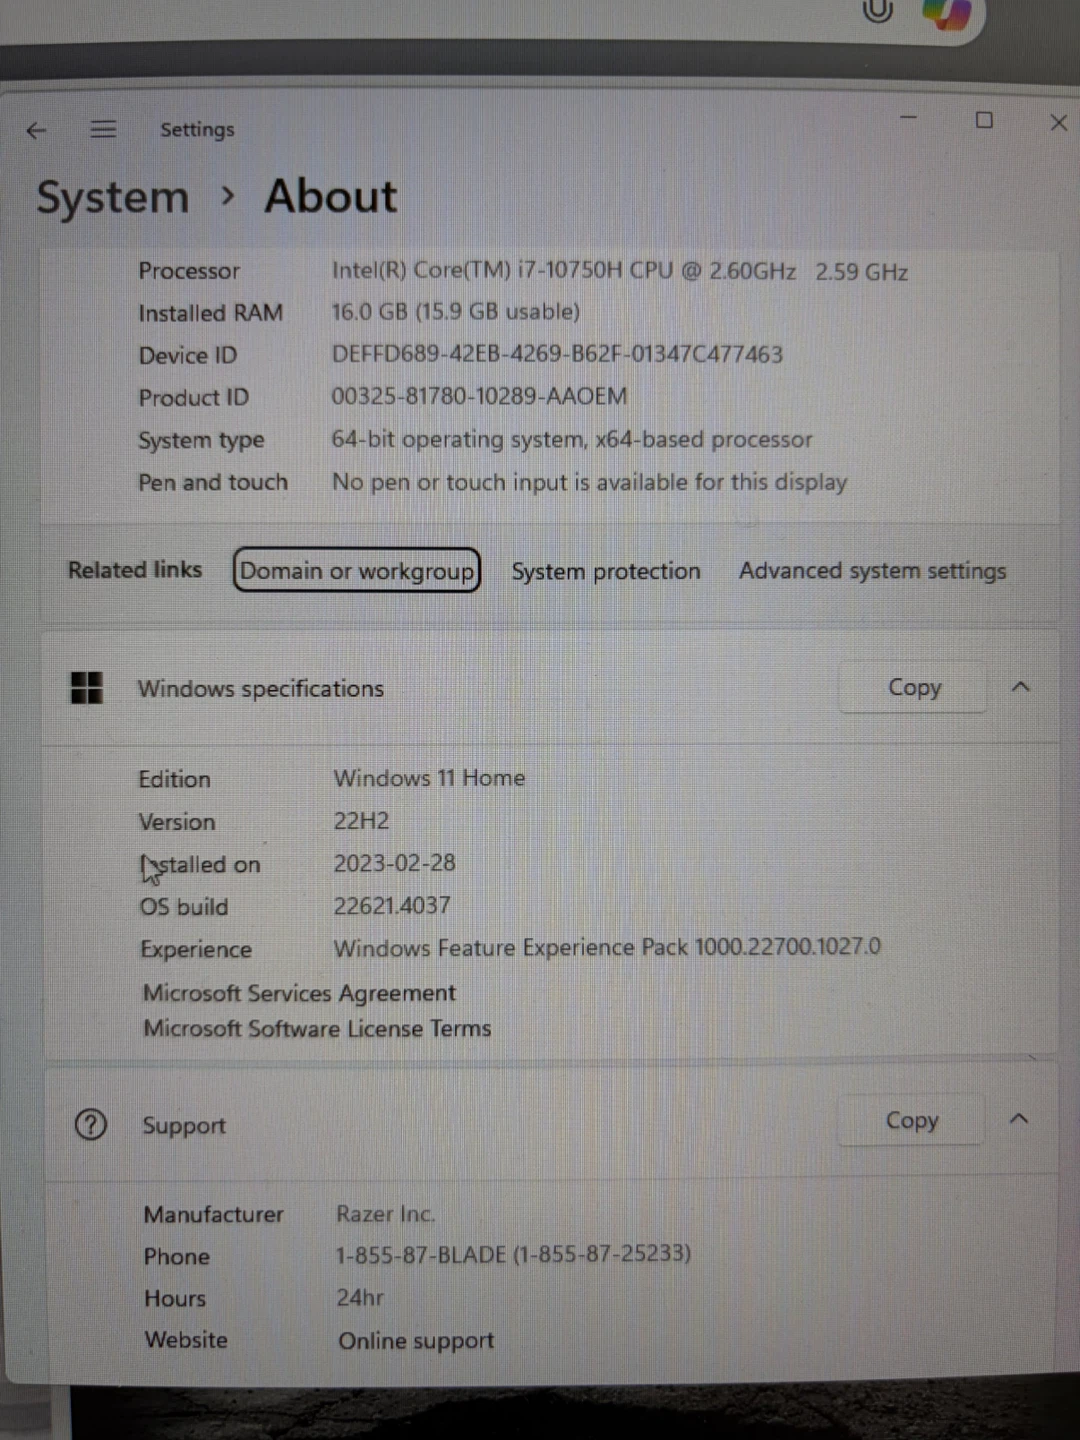Click the About page heading
Image resolution: width=1080 pixels, height=1440 pixels.
pos(331,196)
